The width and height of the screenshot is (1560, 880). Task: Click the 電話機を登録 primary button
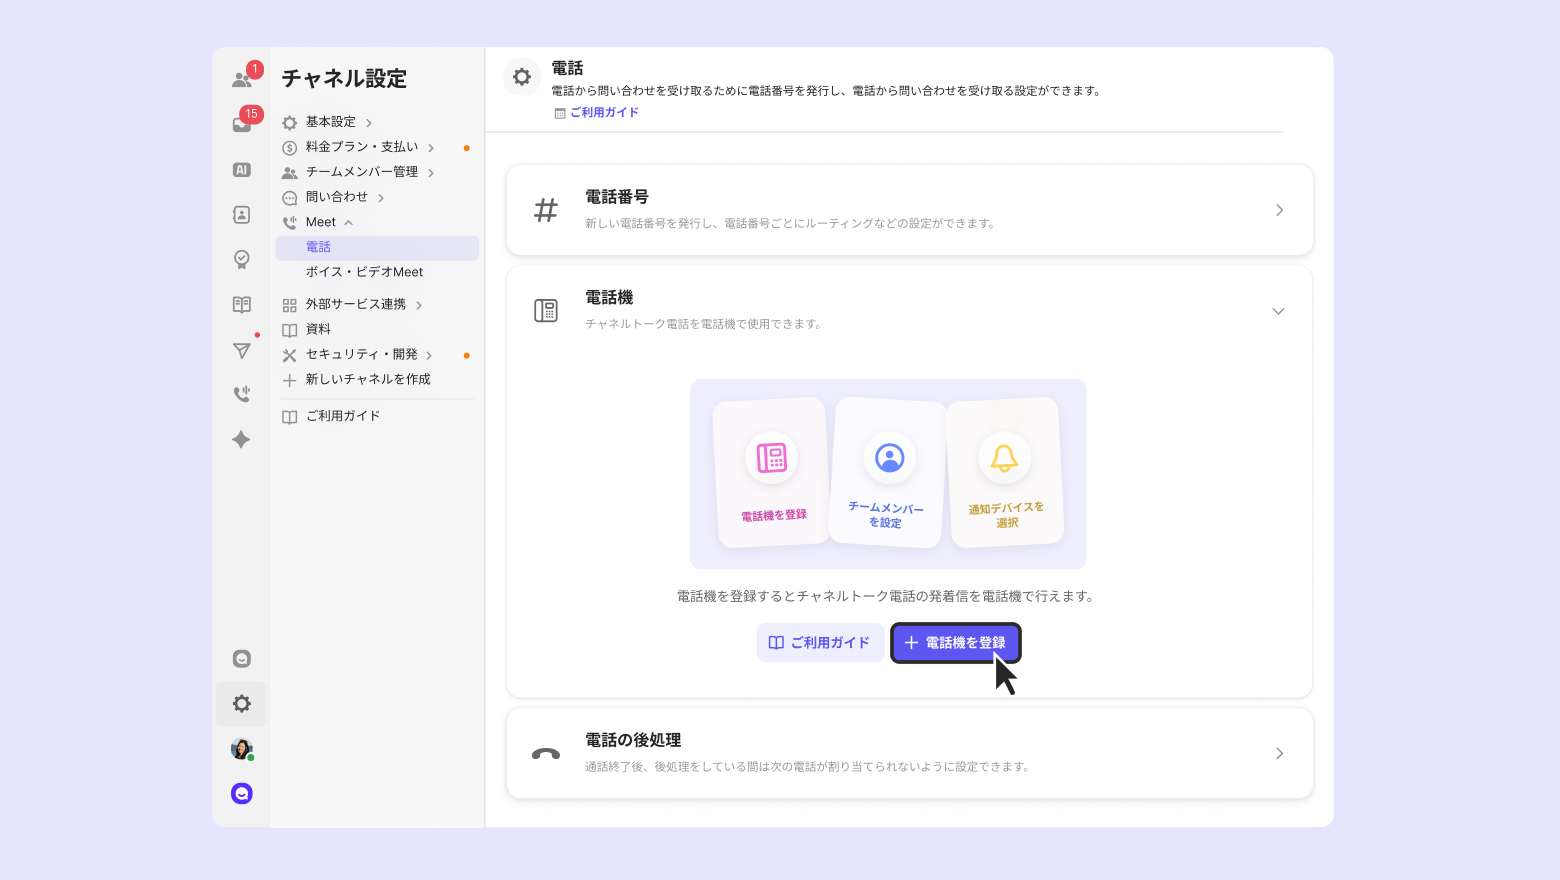coord(956,643)
